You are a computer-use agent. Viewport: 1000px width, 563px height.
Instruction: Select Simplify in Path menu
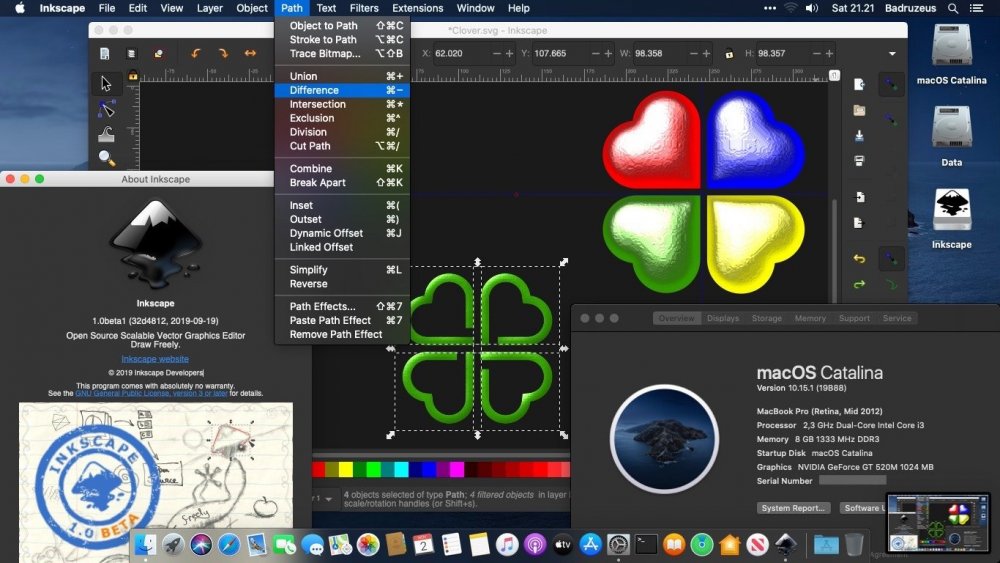coord(342,270)
